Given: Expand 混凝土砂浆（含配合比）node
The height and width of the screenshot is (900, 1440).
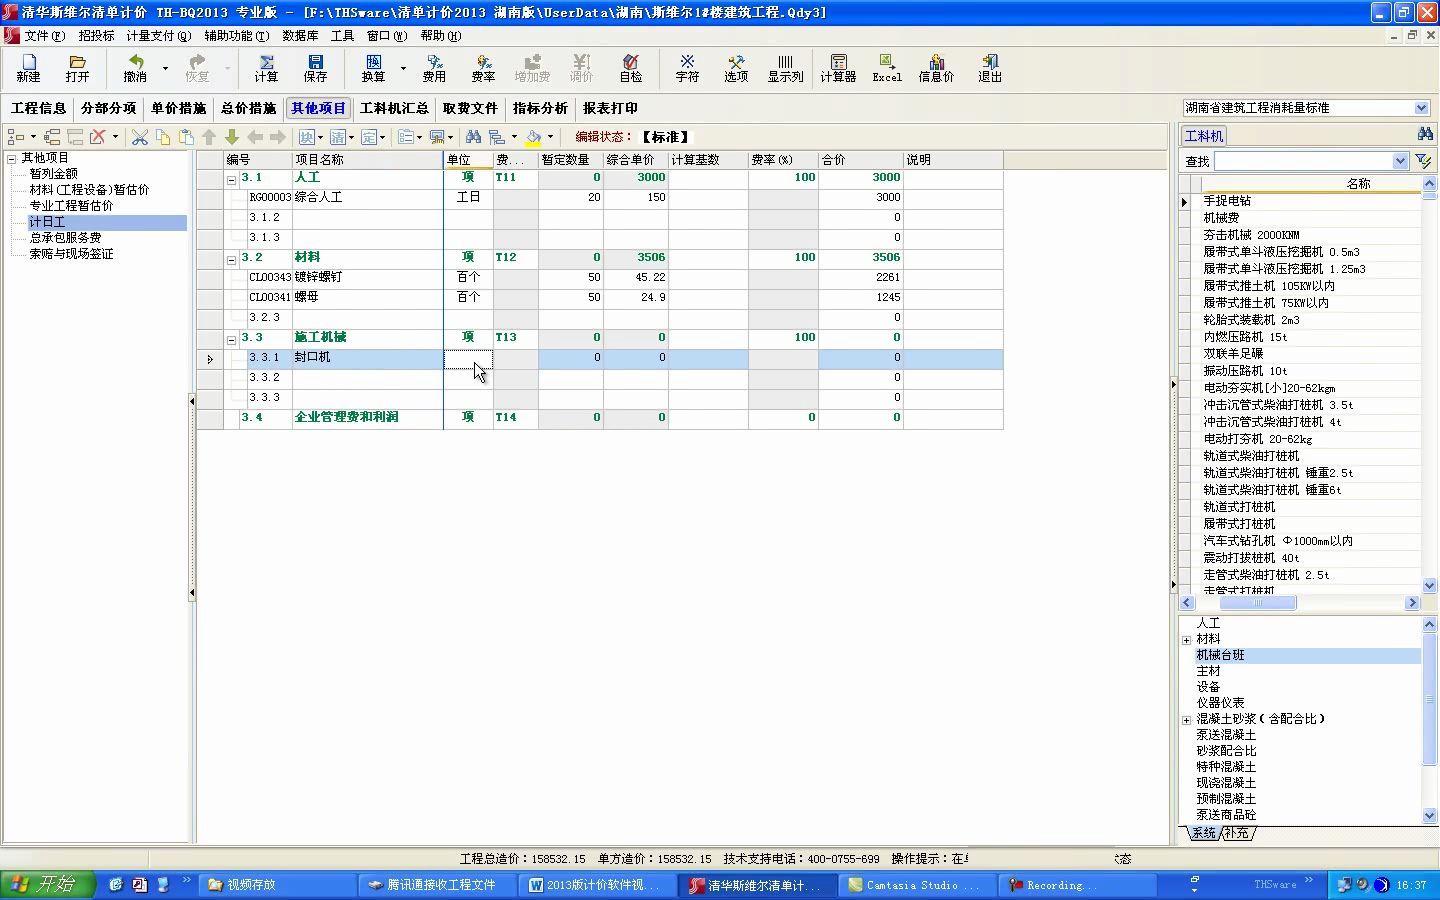Looking at the screenshot, I should (x=1187, y=720).
